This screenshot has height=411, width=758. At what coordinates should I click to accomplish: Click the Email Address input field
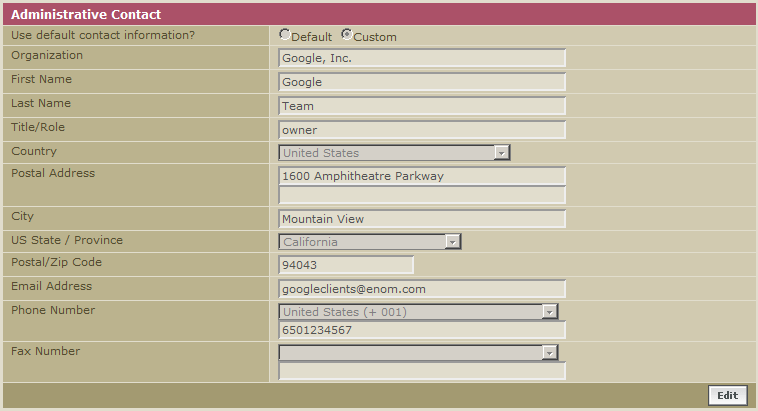422,289
